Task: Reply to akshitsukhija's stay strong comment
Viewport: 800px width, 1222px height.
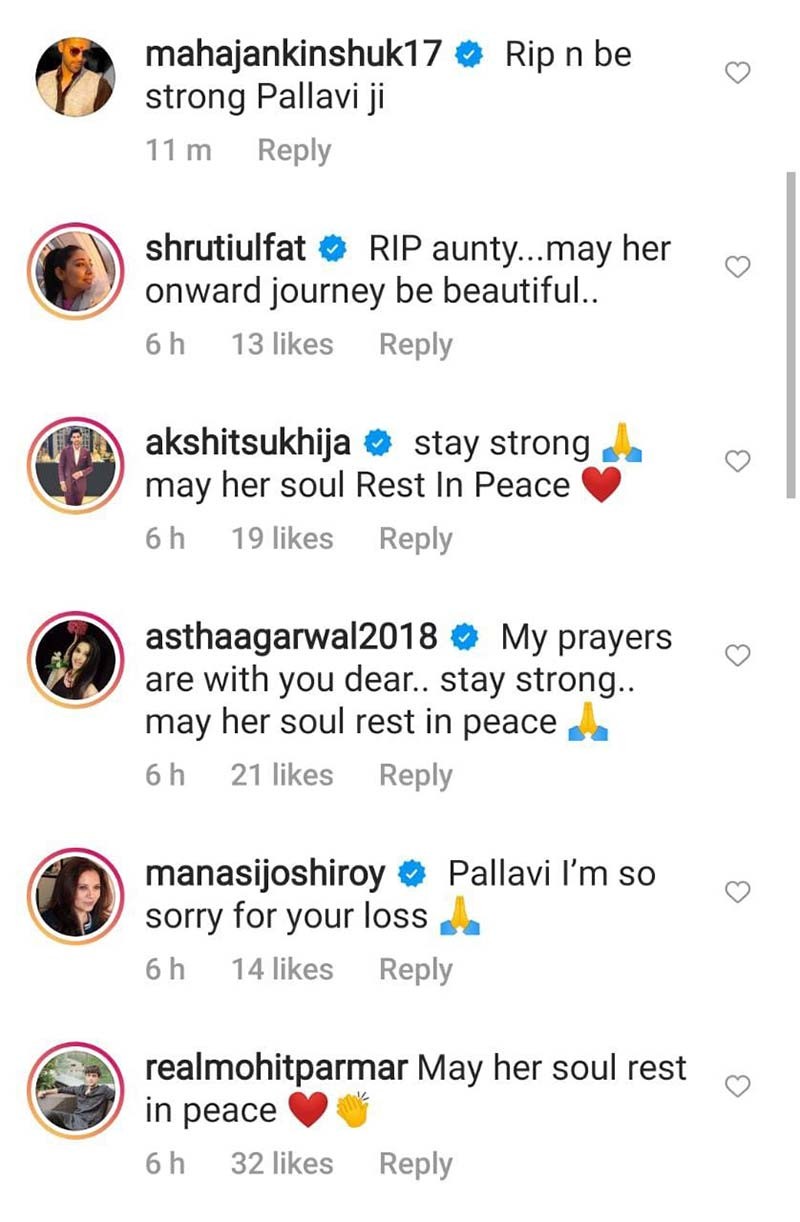Action: [x=415, y=539]
